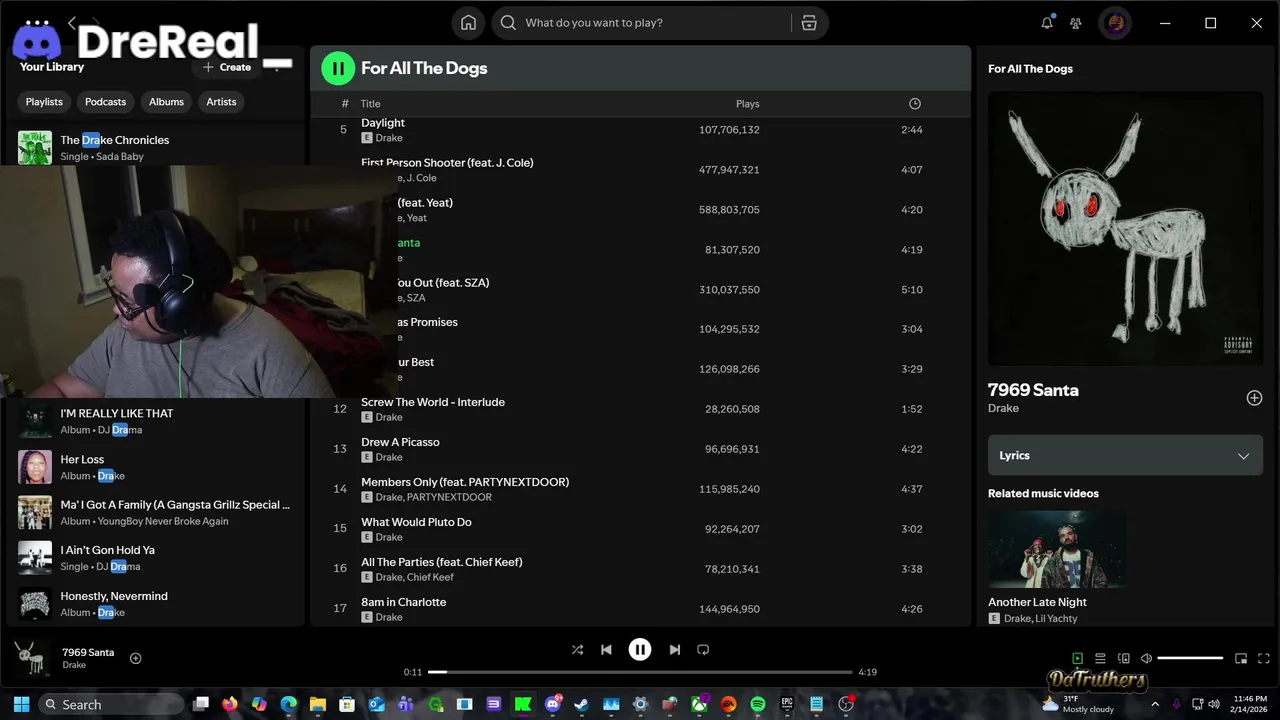Adjust the volume slider
1280x720 pixels.
(1190, 658)
